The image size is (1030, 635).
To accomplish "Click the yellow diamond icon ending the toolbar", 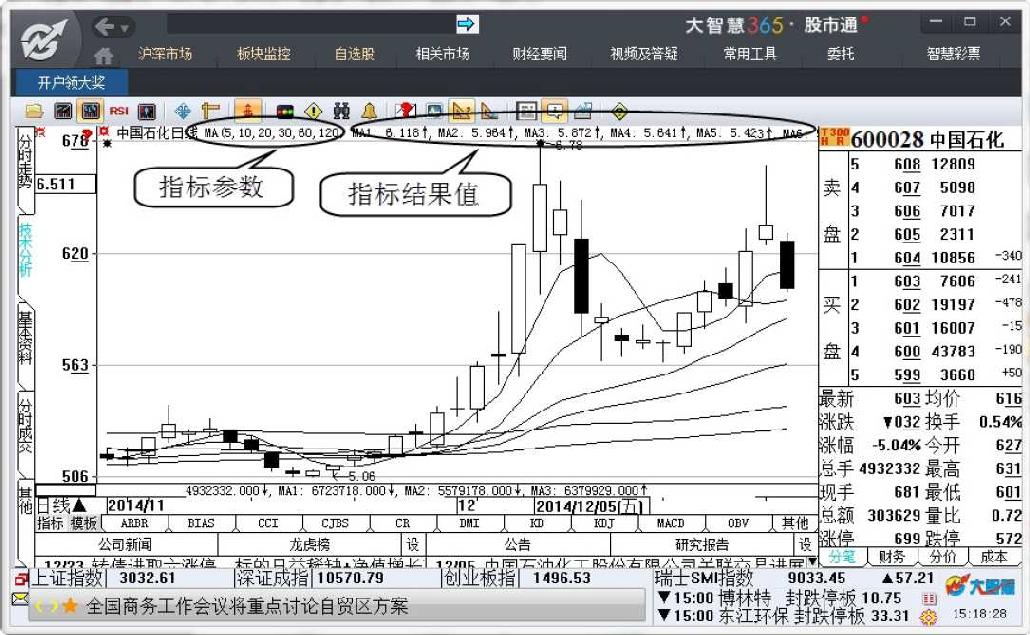I will tap(619, 111).
